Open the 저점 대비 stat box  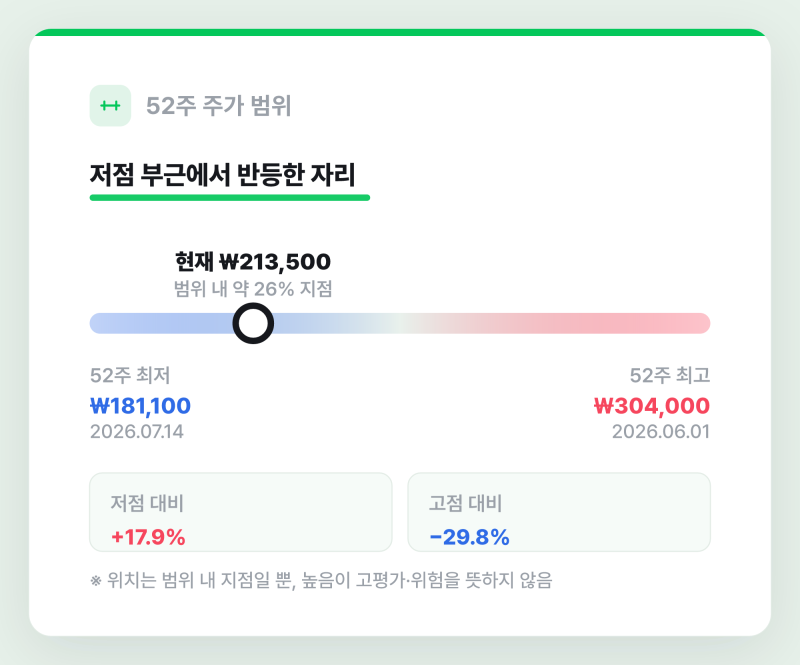pos(241,512)
